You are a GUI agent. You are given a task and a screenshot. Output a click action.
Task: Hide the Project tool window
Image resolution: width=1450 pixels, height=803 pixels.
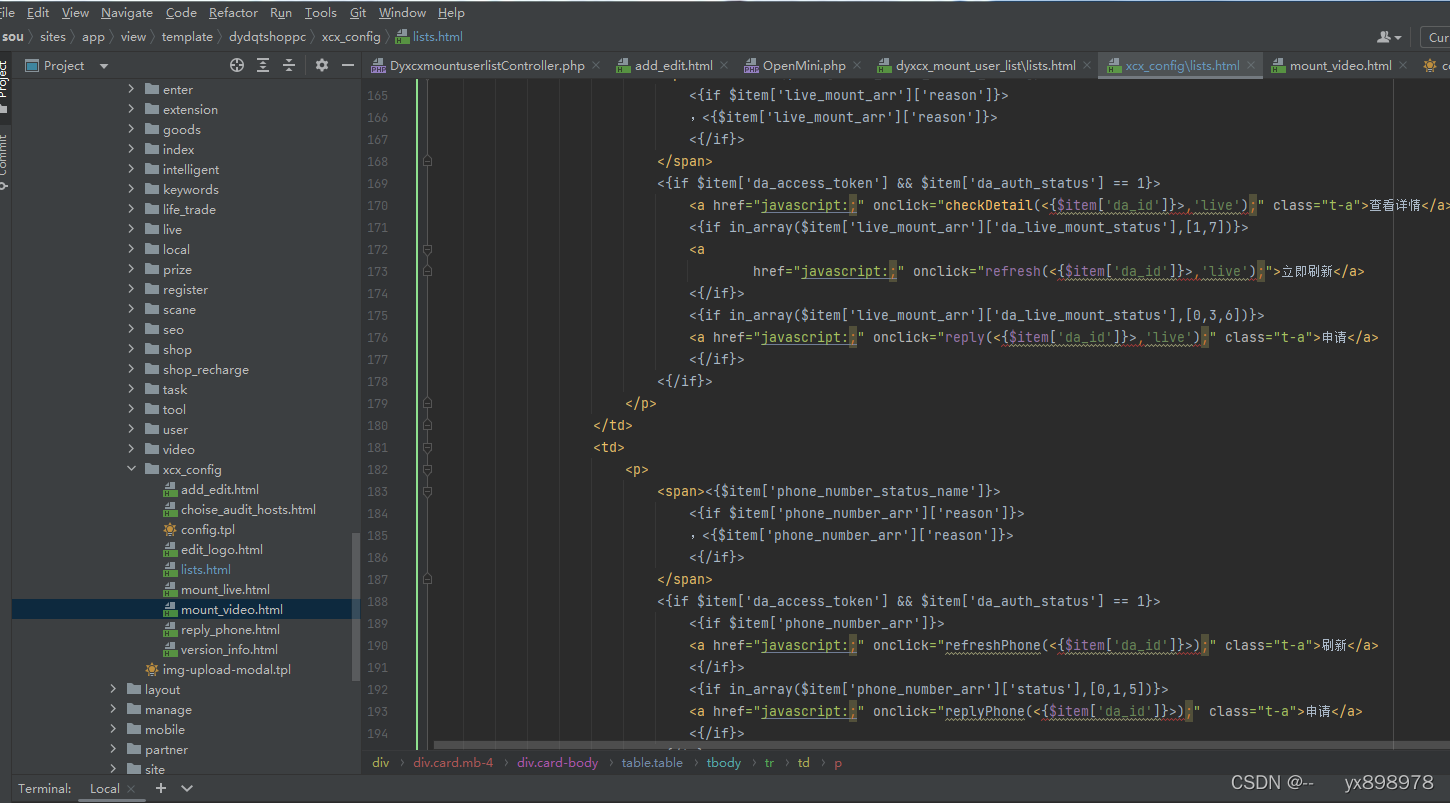pos(348,65)
